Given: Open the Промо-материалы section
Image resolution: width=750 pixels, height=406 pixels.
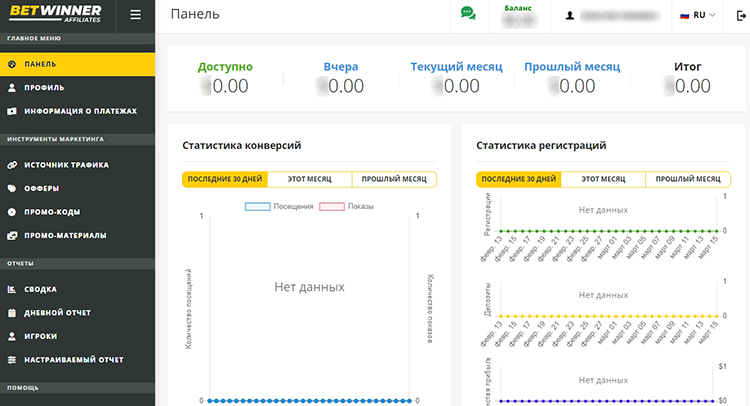Looking at the screenshot, I should pyautogui.click(x=77, y=235).
